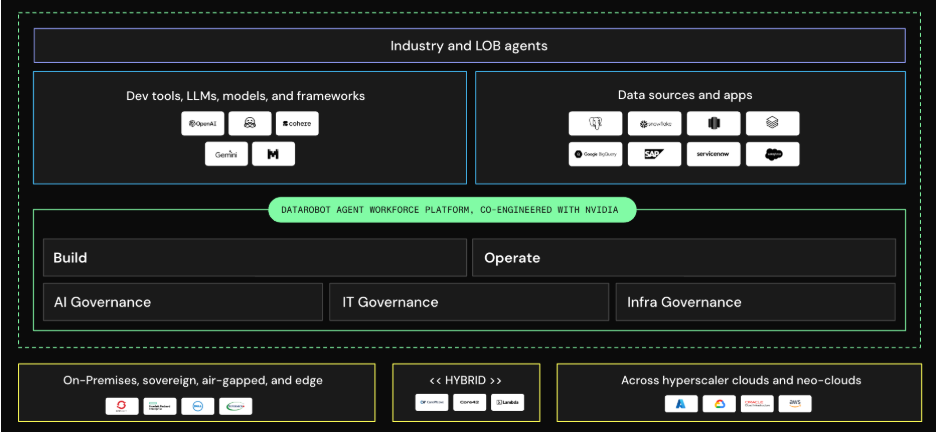Select the CoreWeave logo tile
The height and width of the screenshot is (433, 936).
pyautogui.click(x=432, y=403)
